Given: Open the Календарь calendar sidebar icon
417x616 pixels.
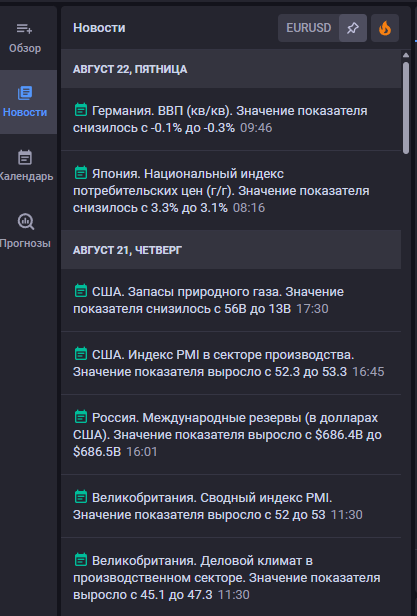Looking at the screenshot, I should point(25,166).
